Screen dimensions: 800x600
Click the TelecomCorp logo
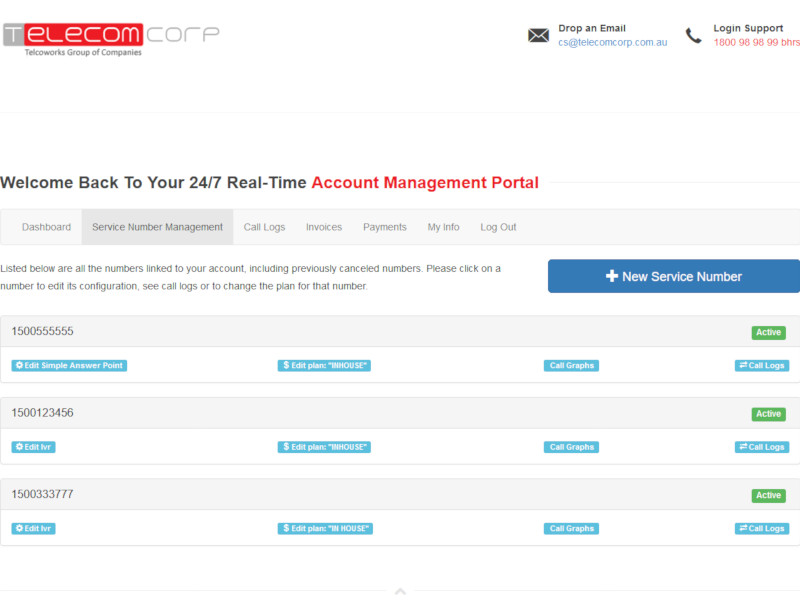point(110,39)
